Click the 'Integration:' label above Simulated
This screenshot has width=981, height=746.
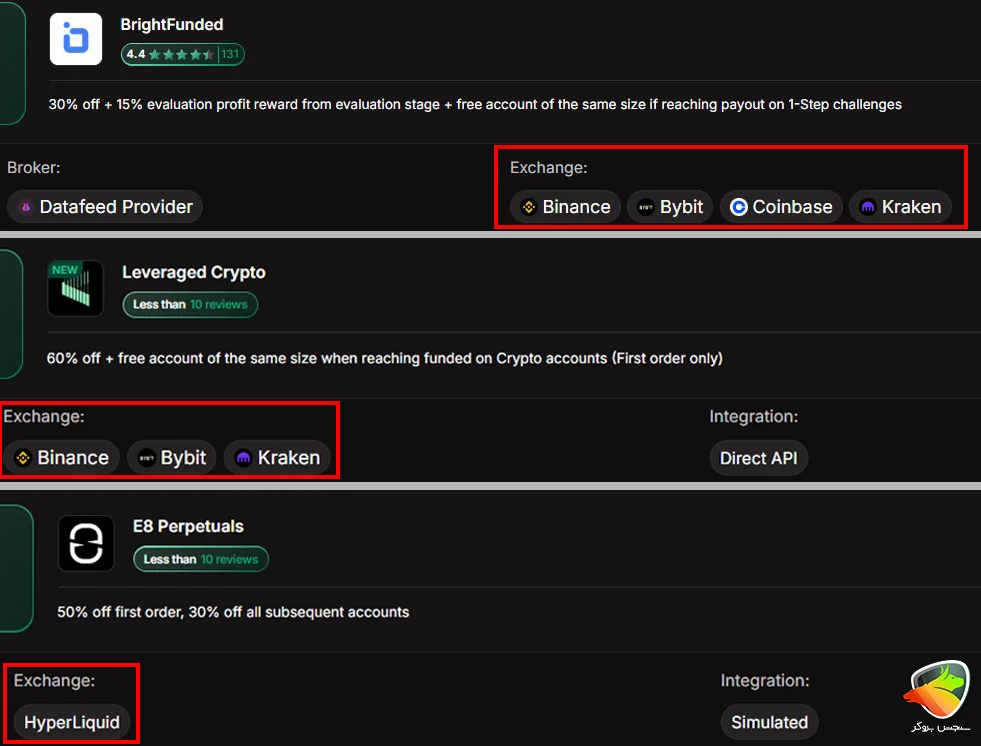(x=765, y=680)
